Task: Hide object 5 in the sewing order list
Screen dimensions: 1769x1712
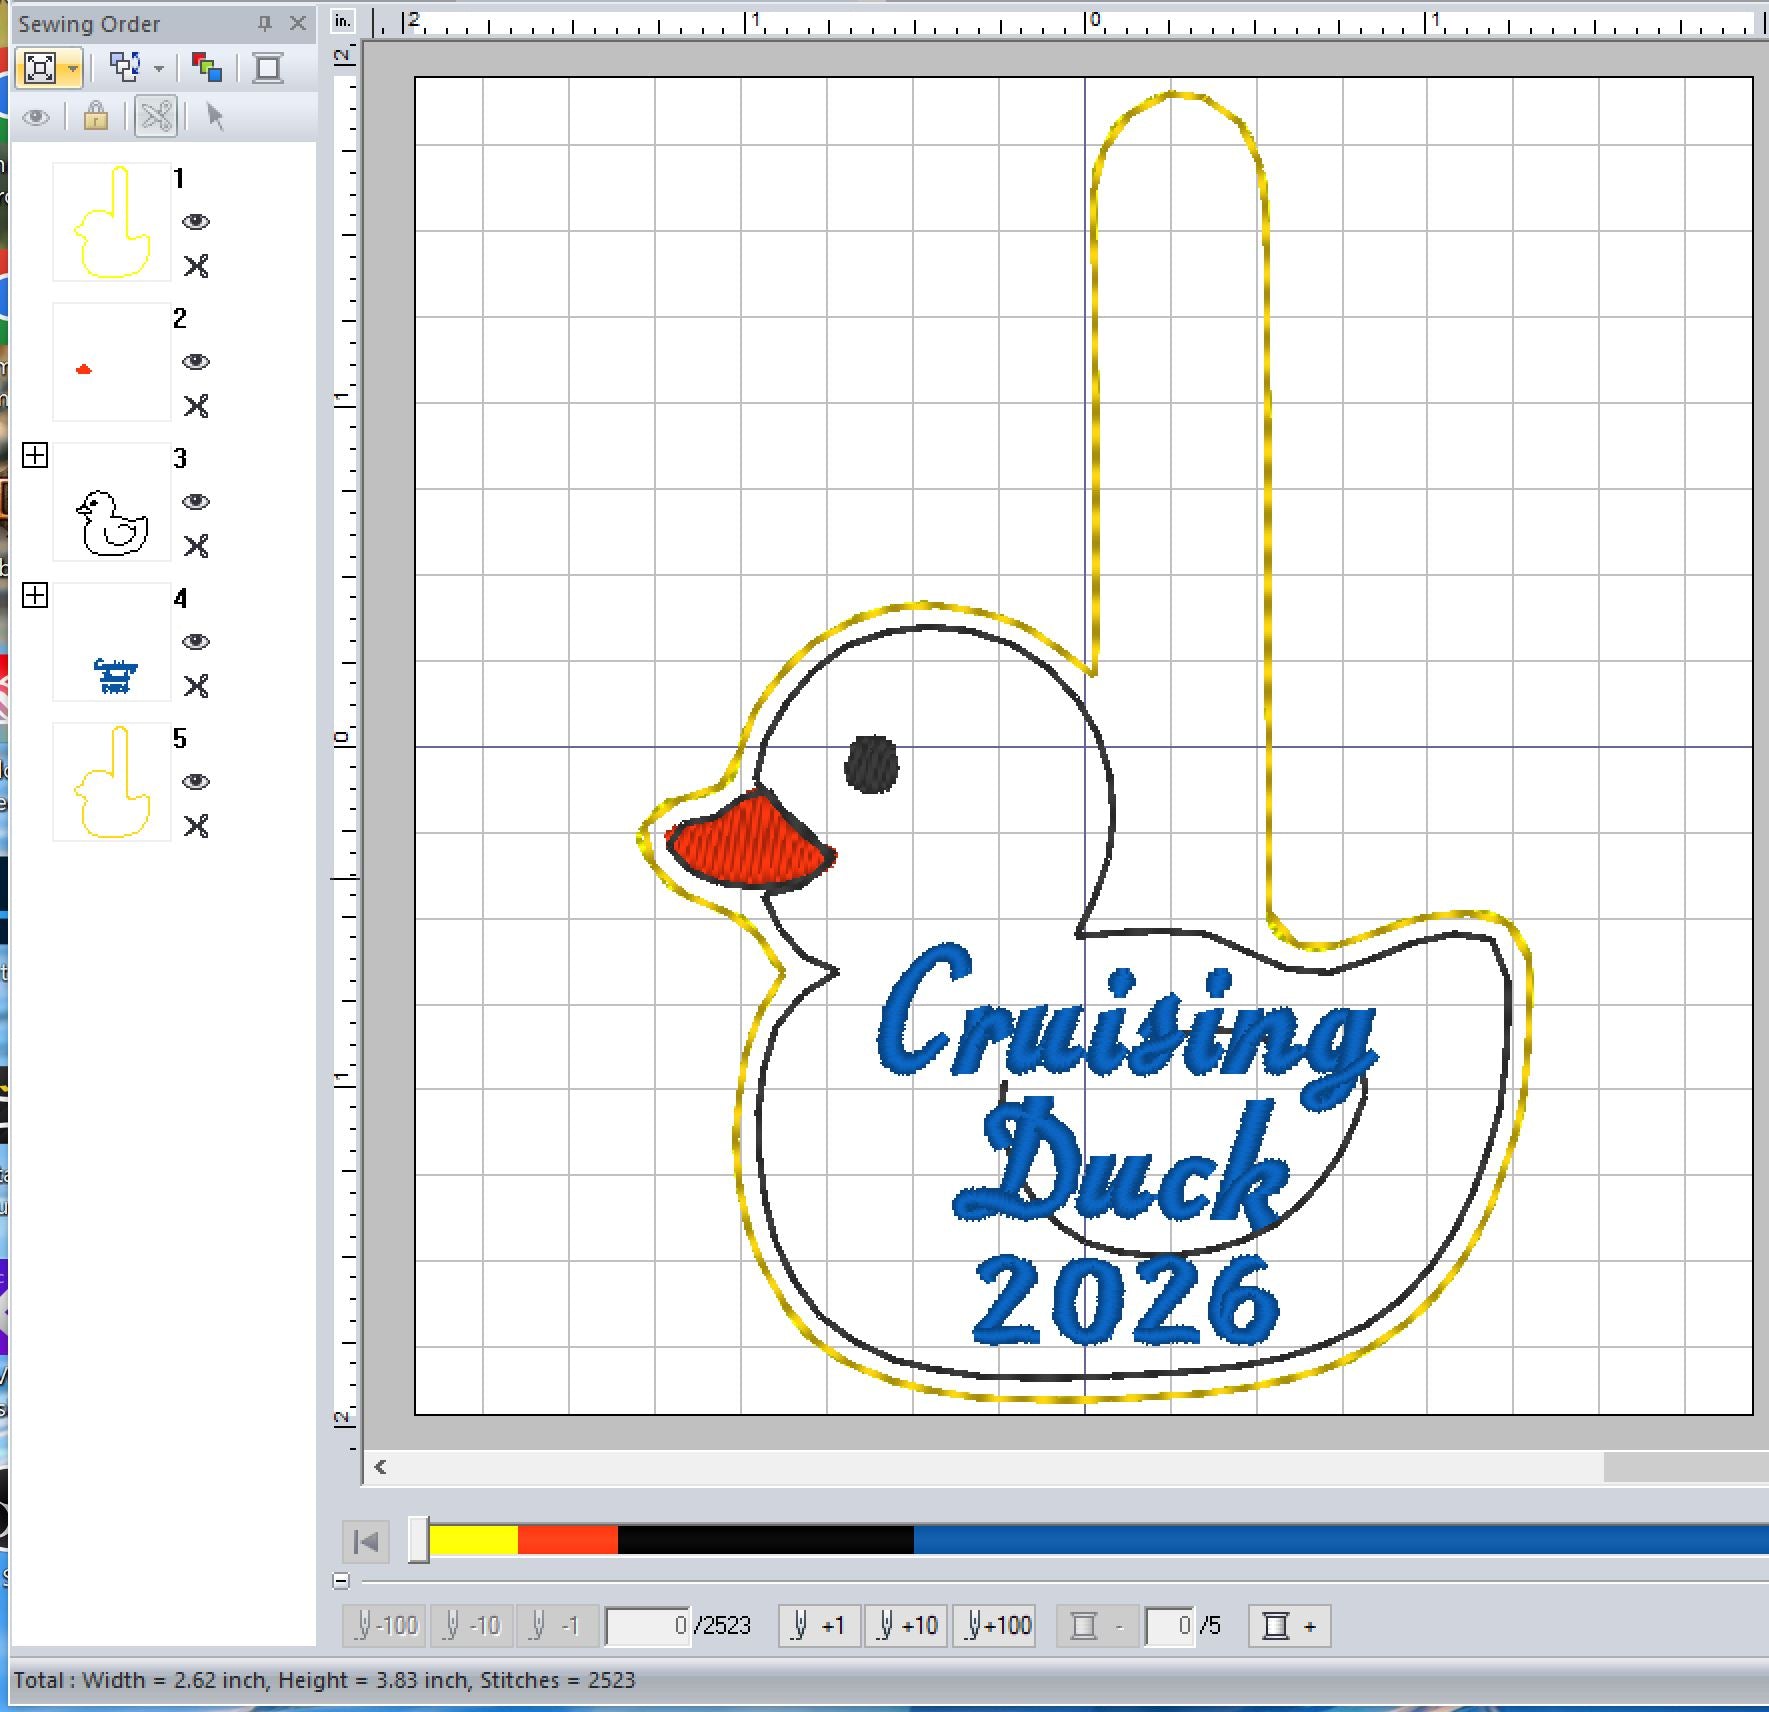Action: click(196, 783)
